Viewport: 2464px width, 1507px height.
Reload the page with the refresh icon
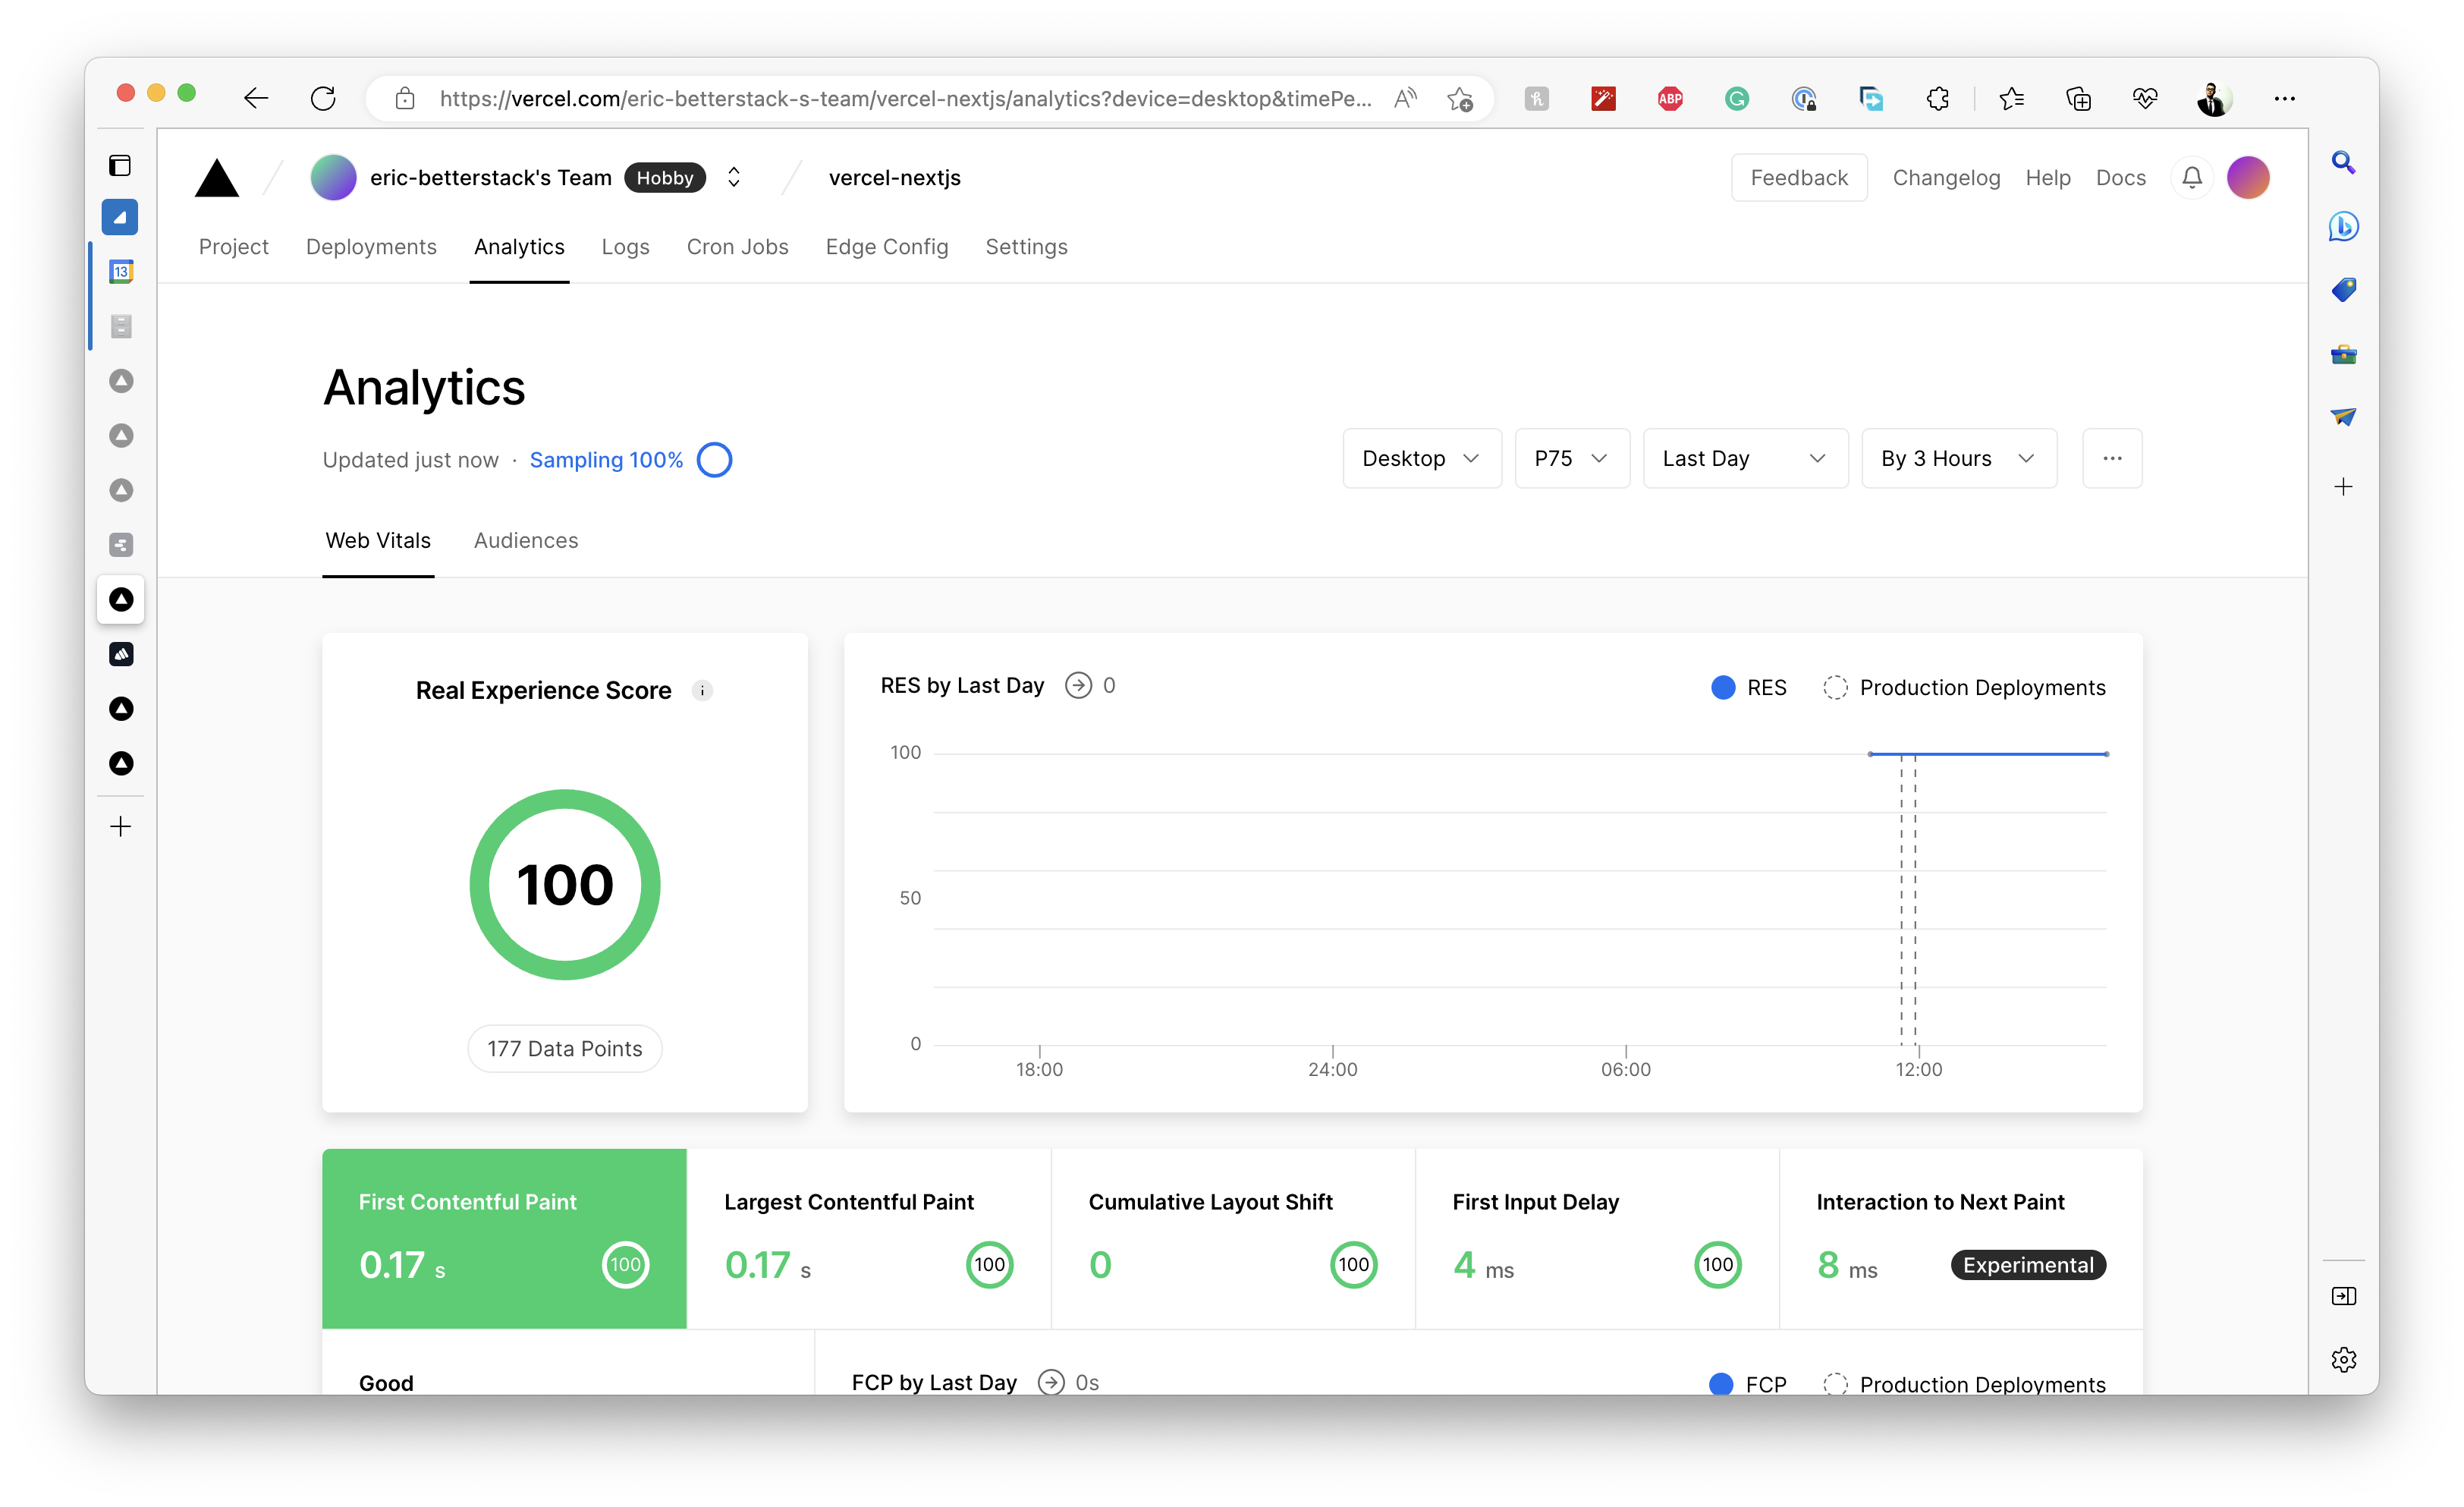(323, 98)
